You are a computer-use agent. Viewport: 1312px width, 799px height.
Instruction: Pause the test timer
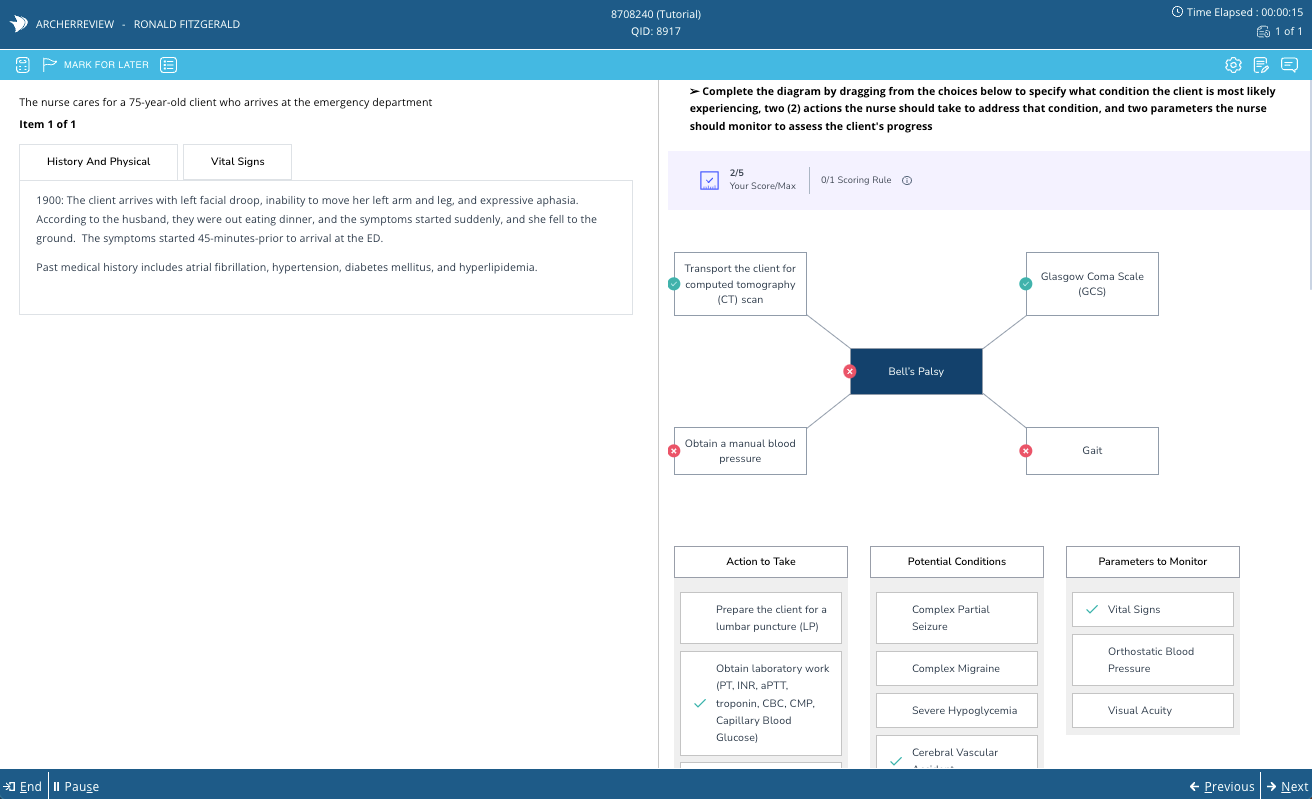coord(76,786)
